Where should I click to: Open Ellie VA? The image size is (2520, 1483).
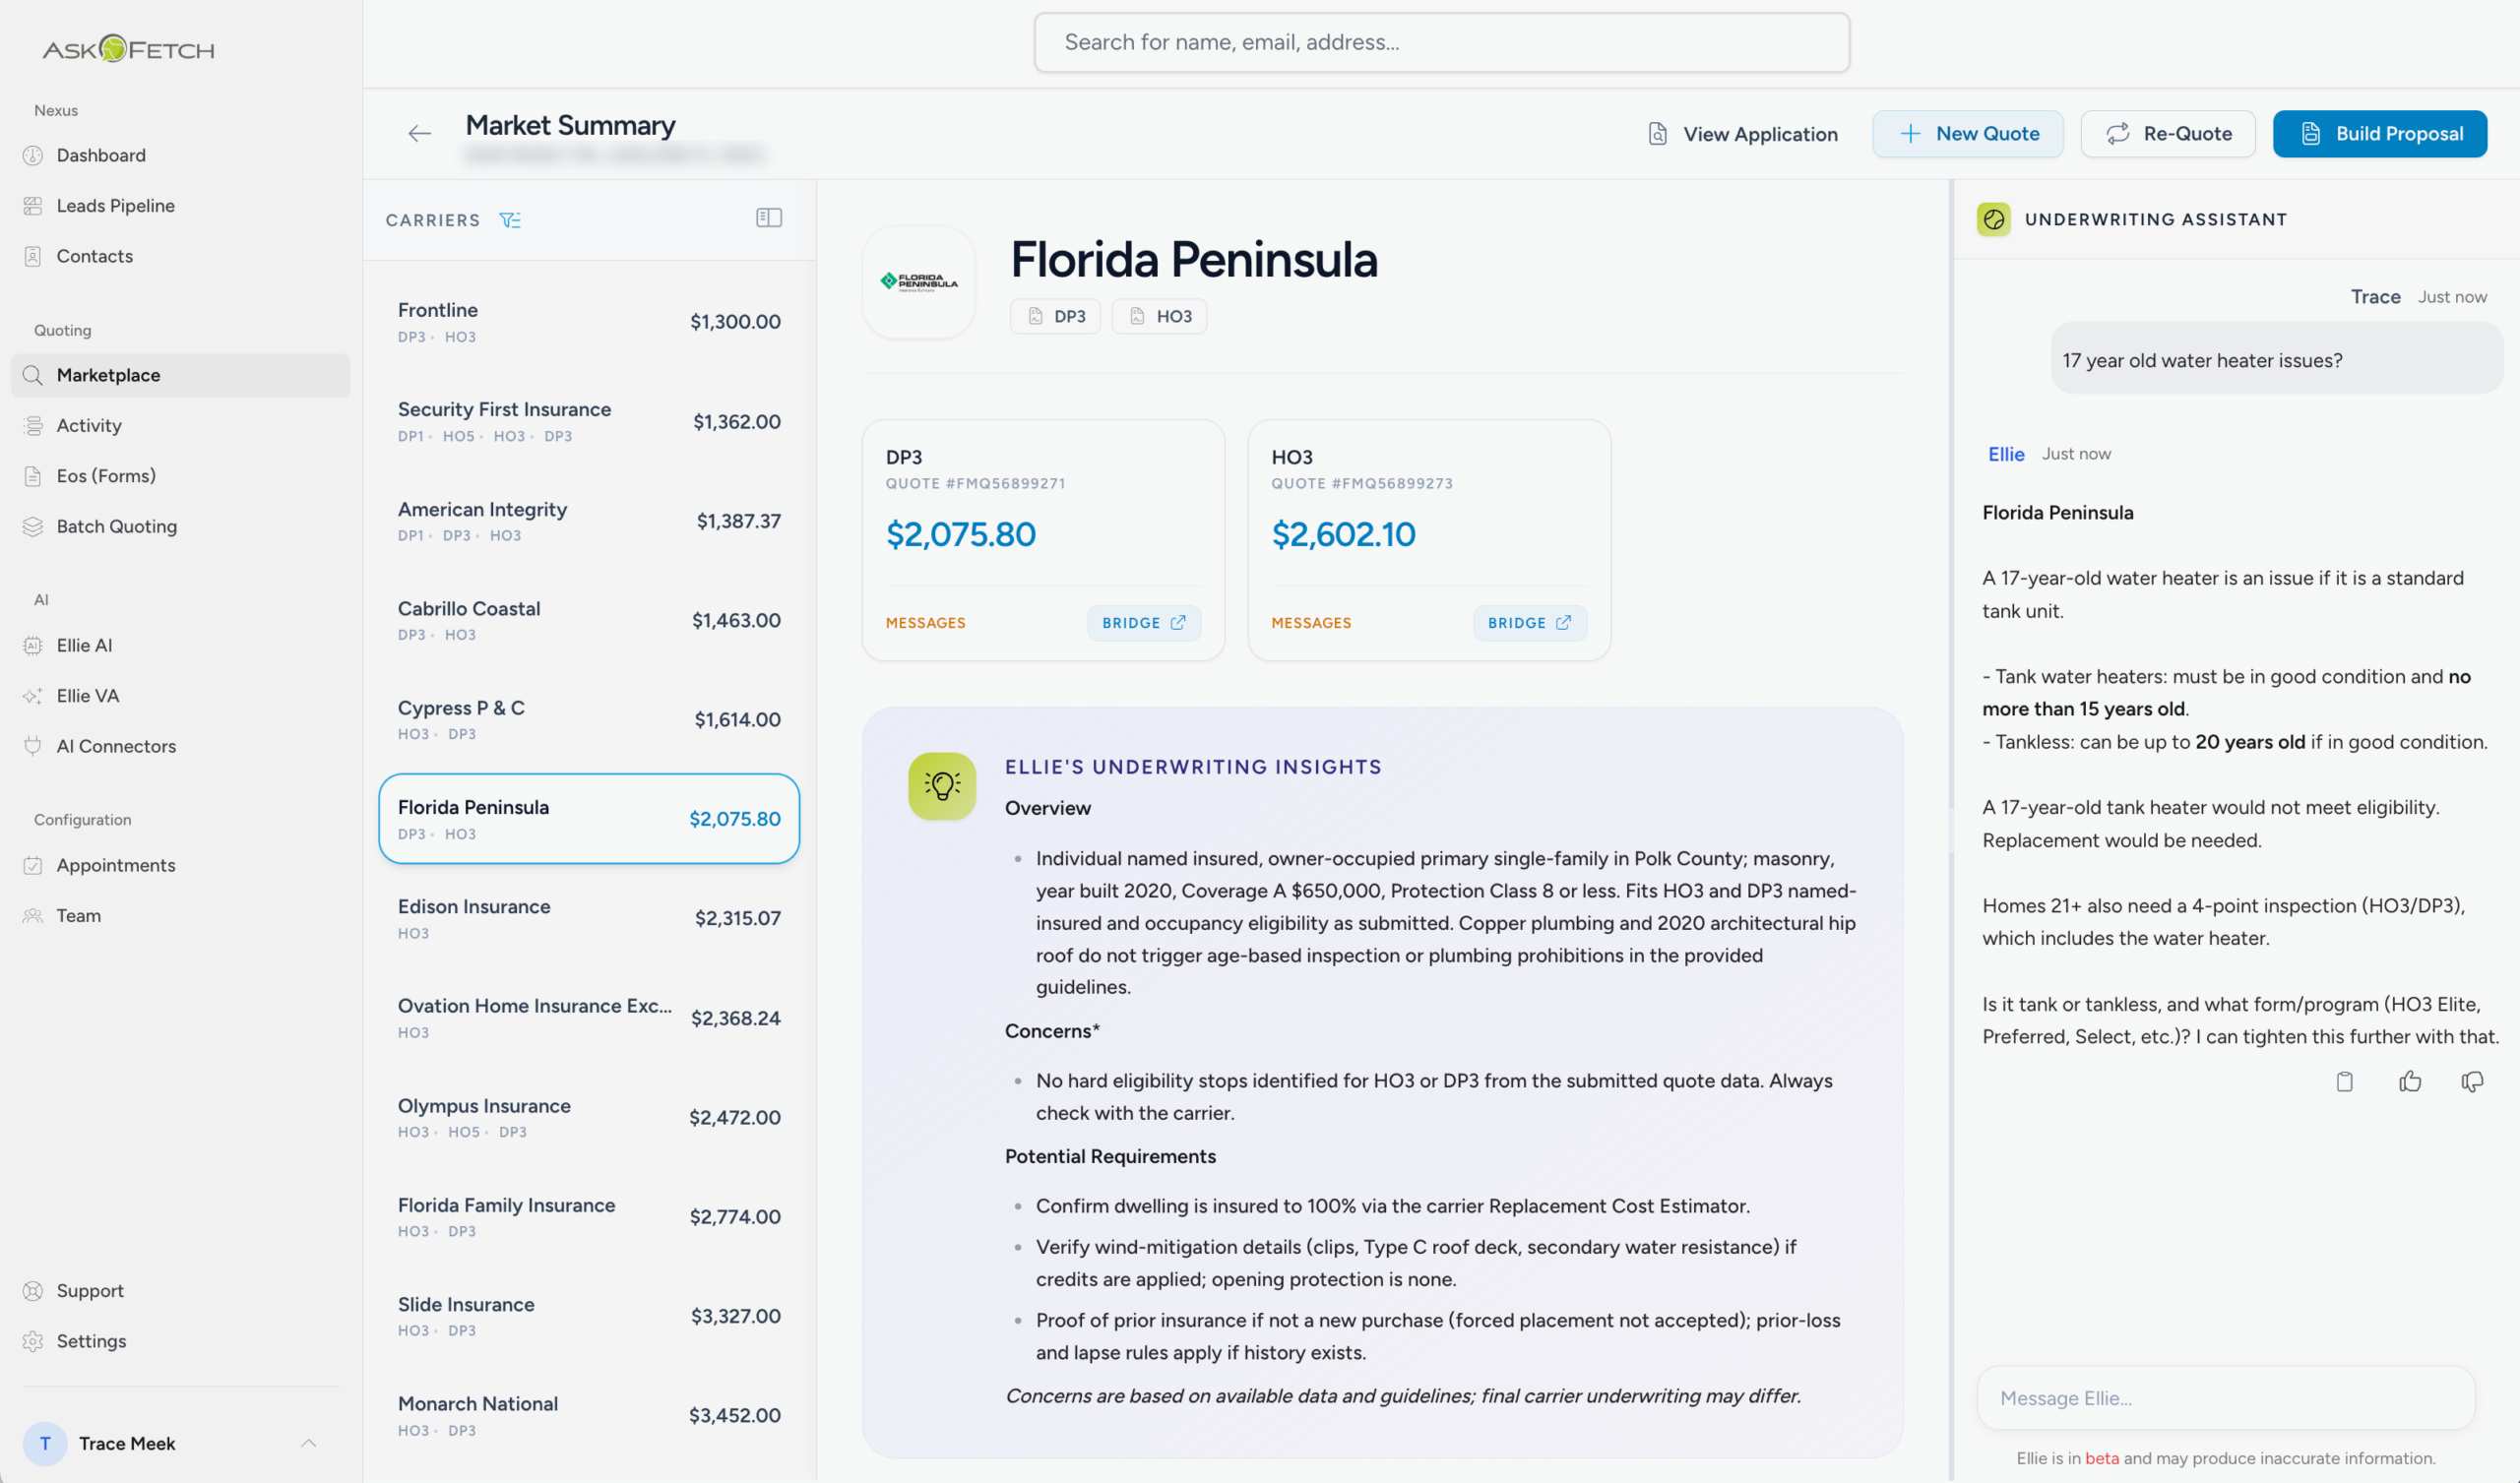[181, 695]
